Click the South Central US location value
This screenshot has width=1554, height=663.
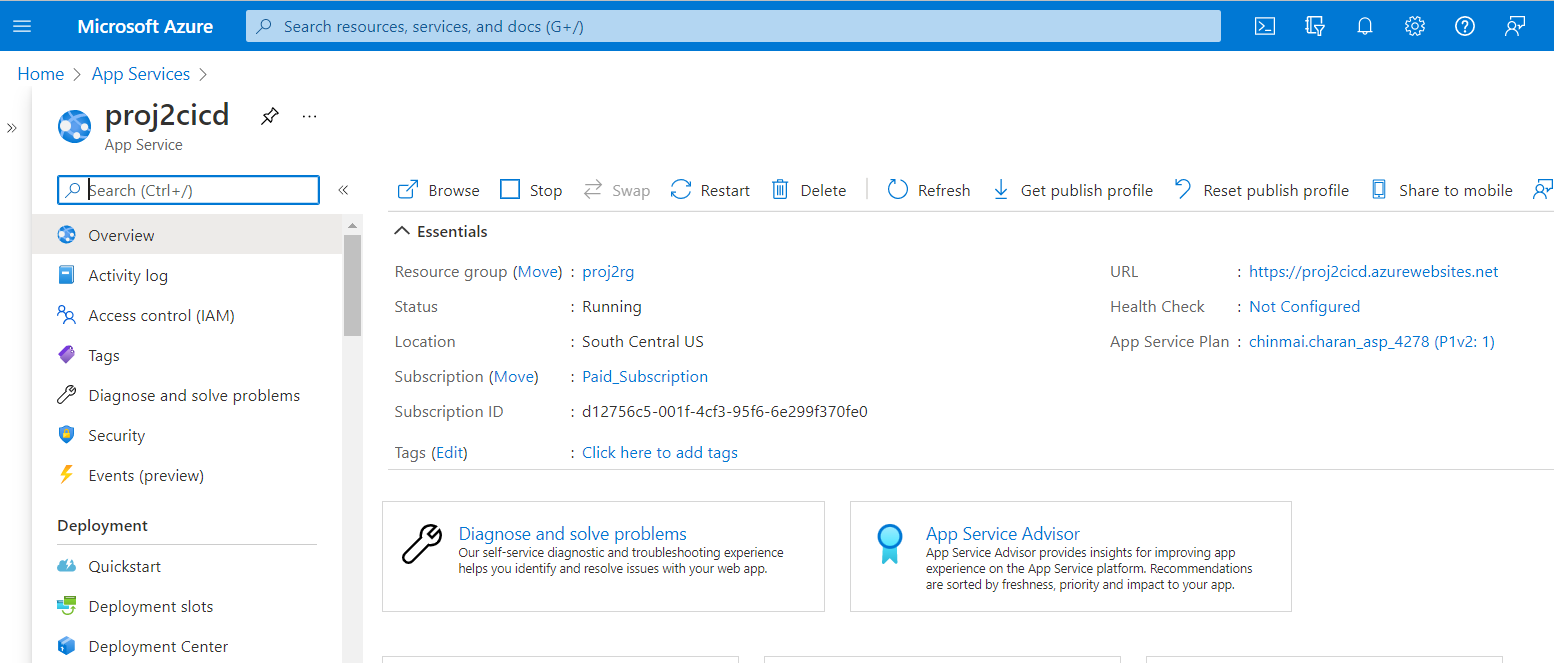coord(643,341)
